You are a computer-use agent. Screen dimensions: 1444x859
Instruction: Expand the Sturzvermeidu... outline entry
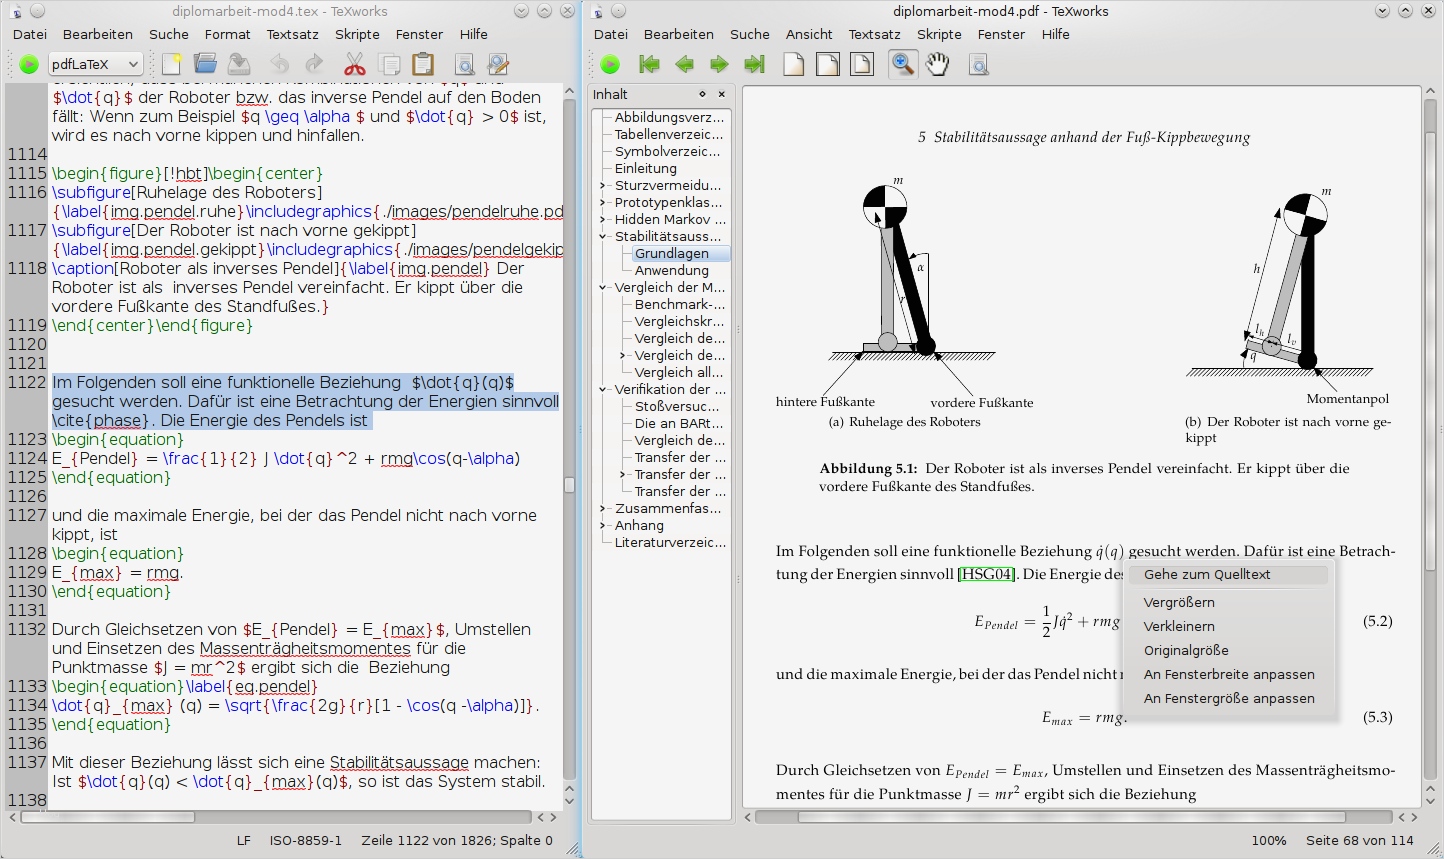602,186
